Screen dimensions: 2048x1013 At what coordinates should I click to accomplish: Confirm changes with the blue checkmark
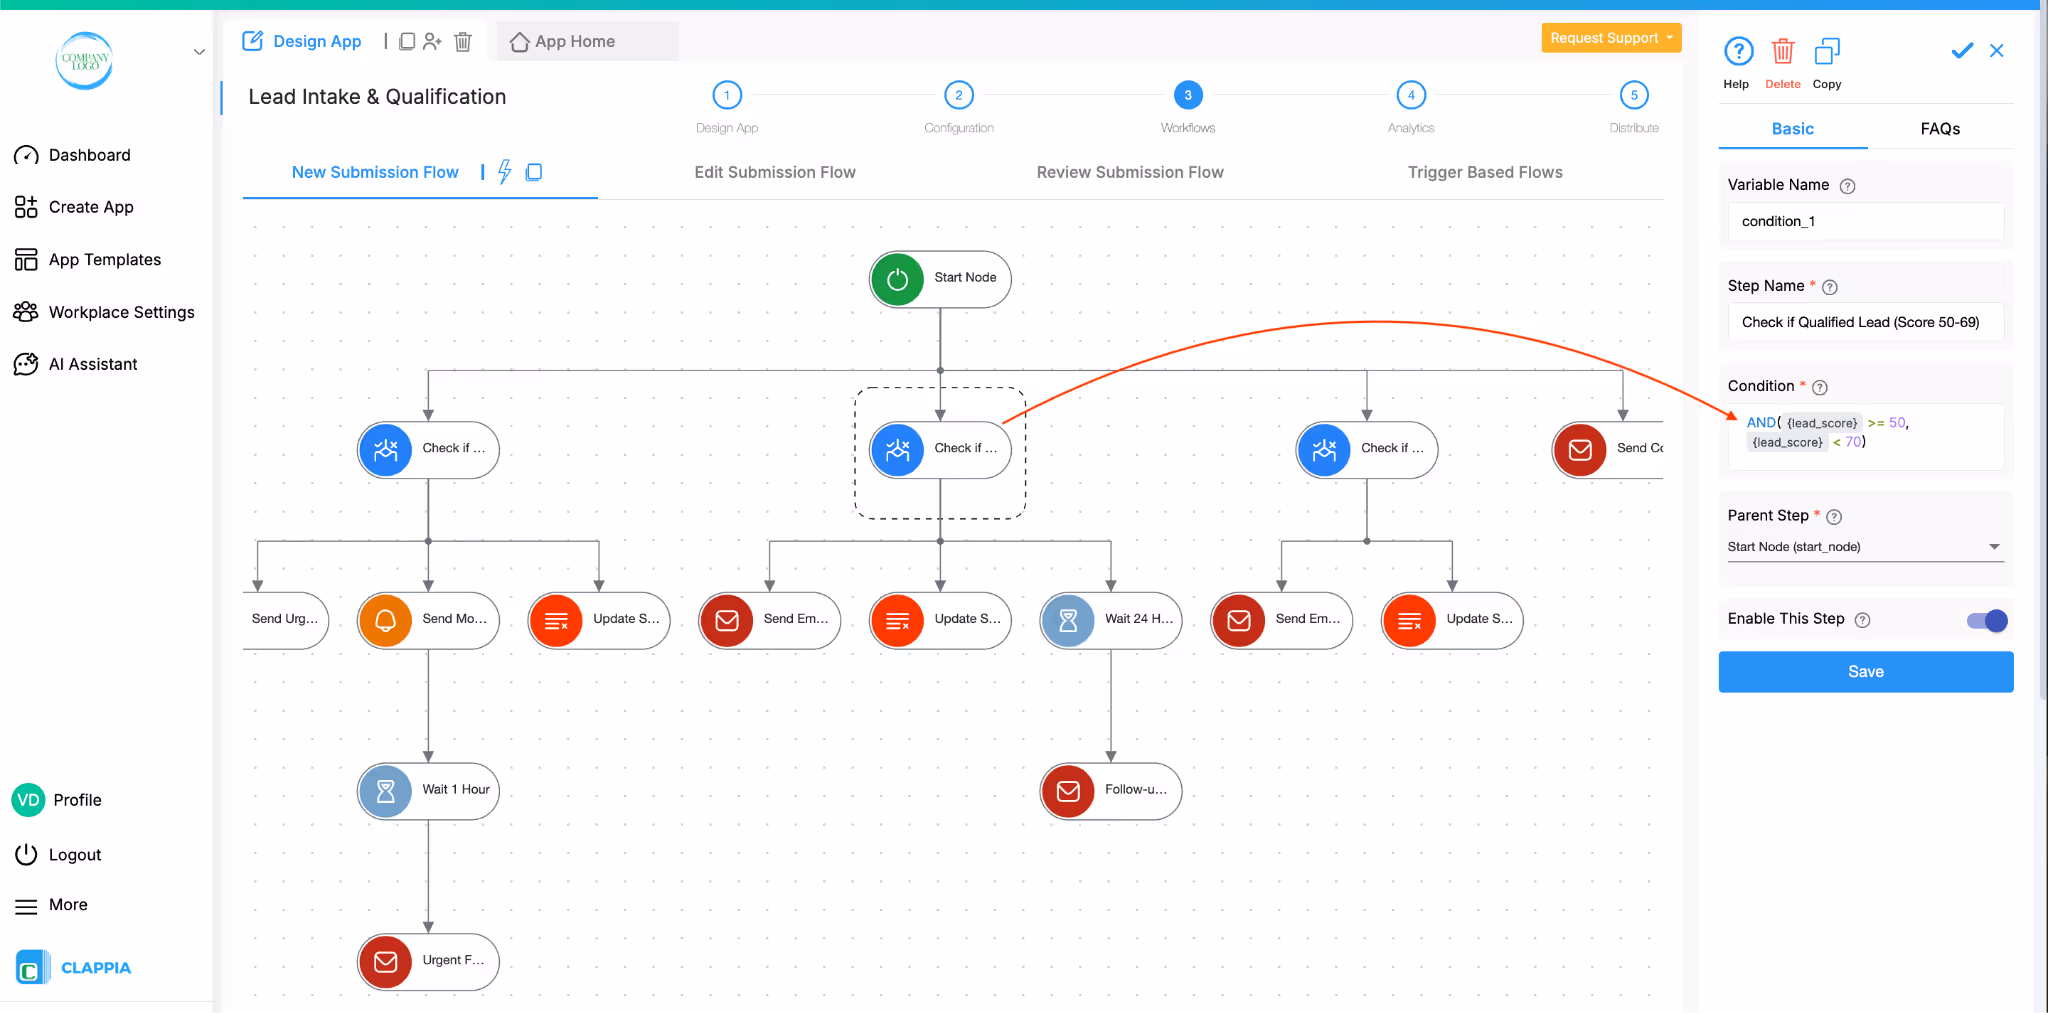point(1961,50)
